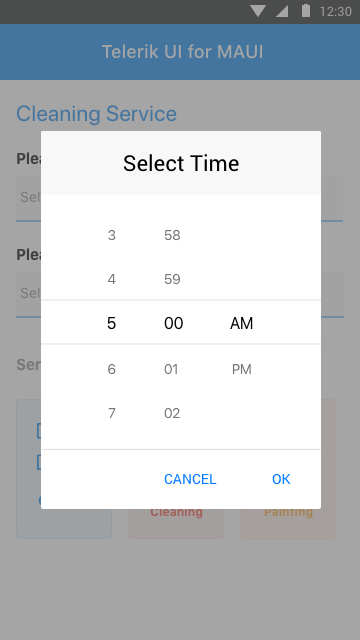This screenshot has width=360, height=640.
Task: Tap the Wi-Fi status icon
Action: pos(258,11)
